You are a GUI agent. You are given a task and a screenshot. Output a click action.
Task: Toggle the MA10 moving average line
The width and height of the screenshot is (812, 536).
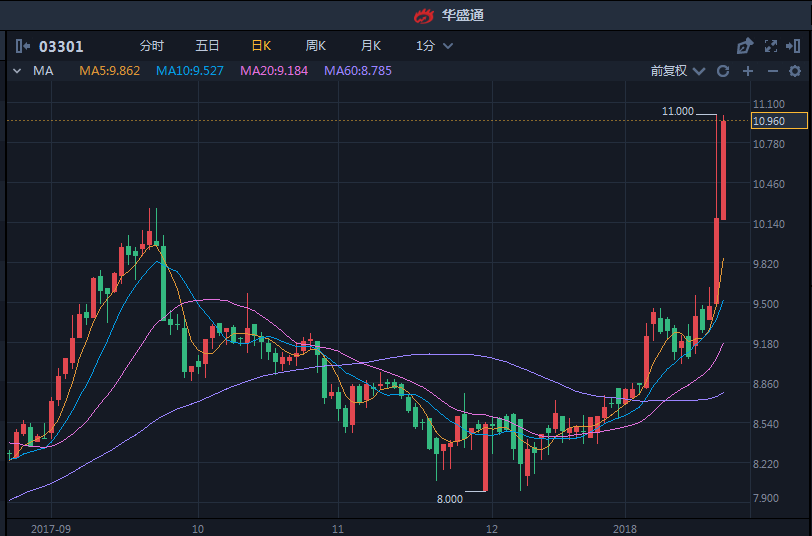click(x=188, y=71)
